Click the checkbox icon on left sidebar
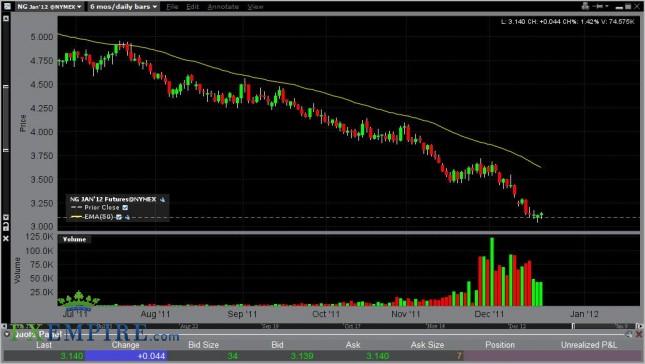645x364 pixels. [6, 217]
